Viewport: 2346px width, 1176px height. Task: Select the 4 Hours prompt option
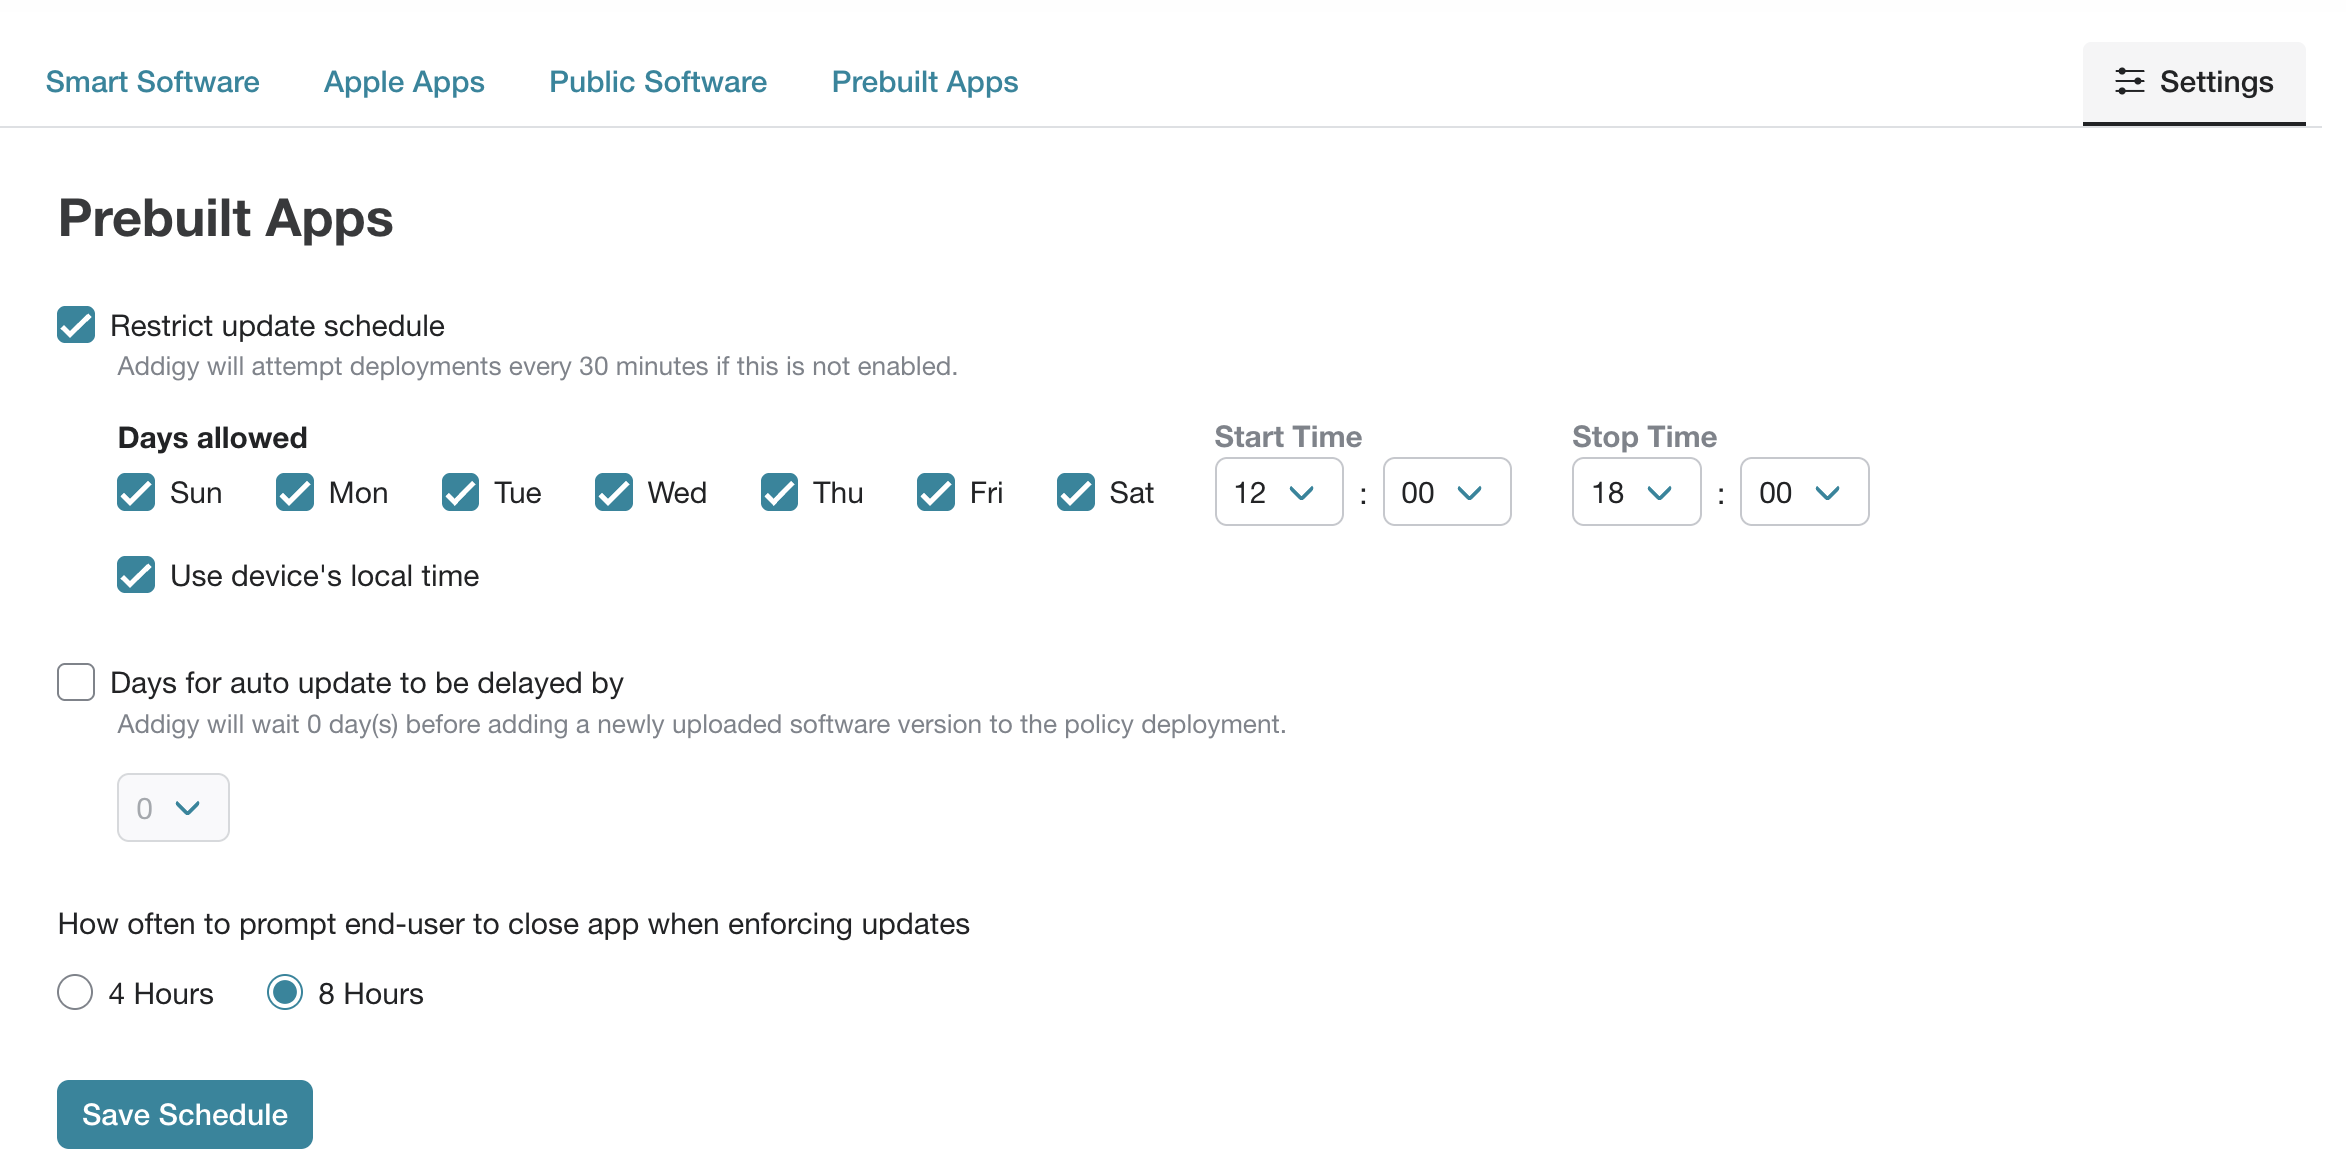(x=75, y=992)
